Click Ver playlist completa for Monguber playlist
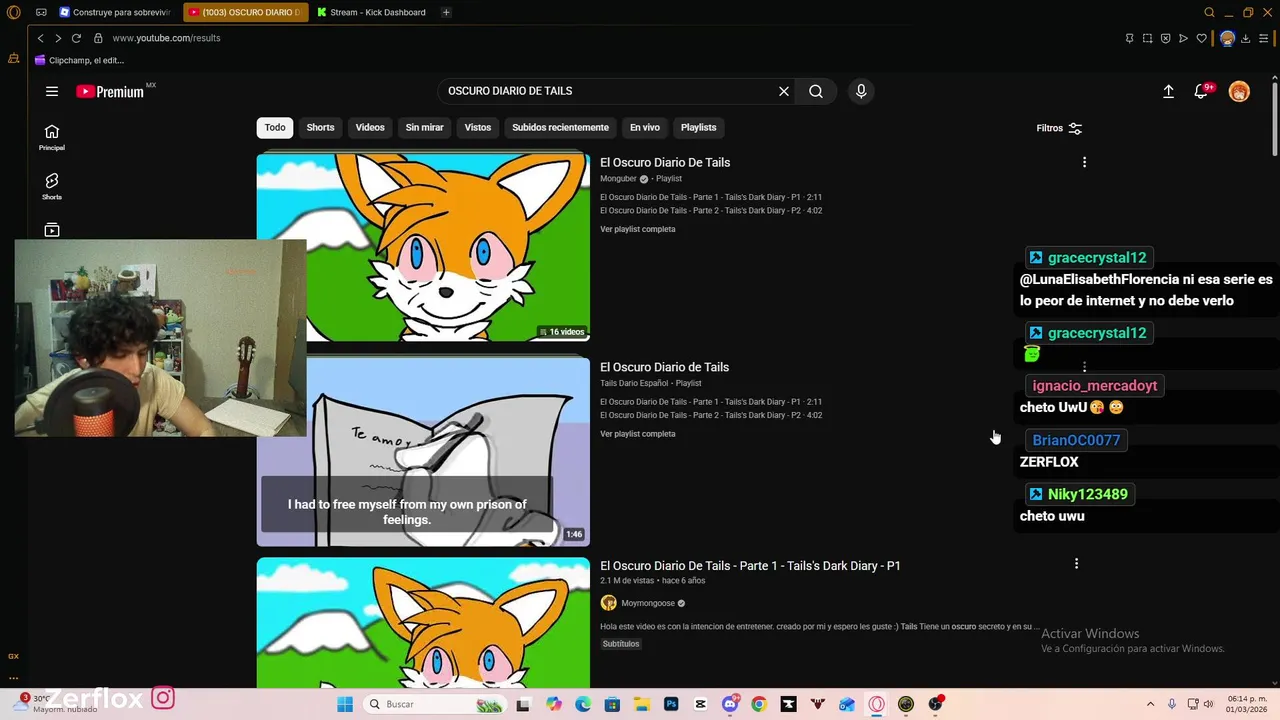 [638, 229]
